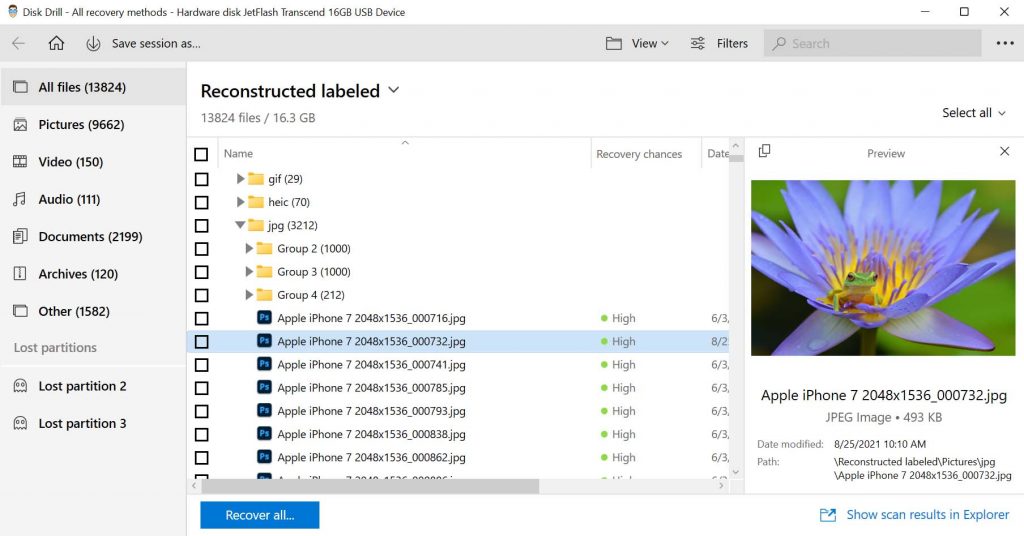This screenshot has height=536, width=1024.
Task: Open the View dropdown menu
Action: coord(637,43)
